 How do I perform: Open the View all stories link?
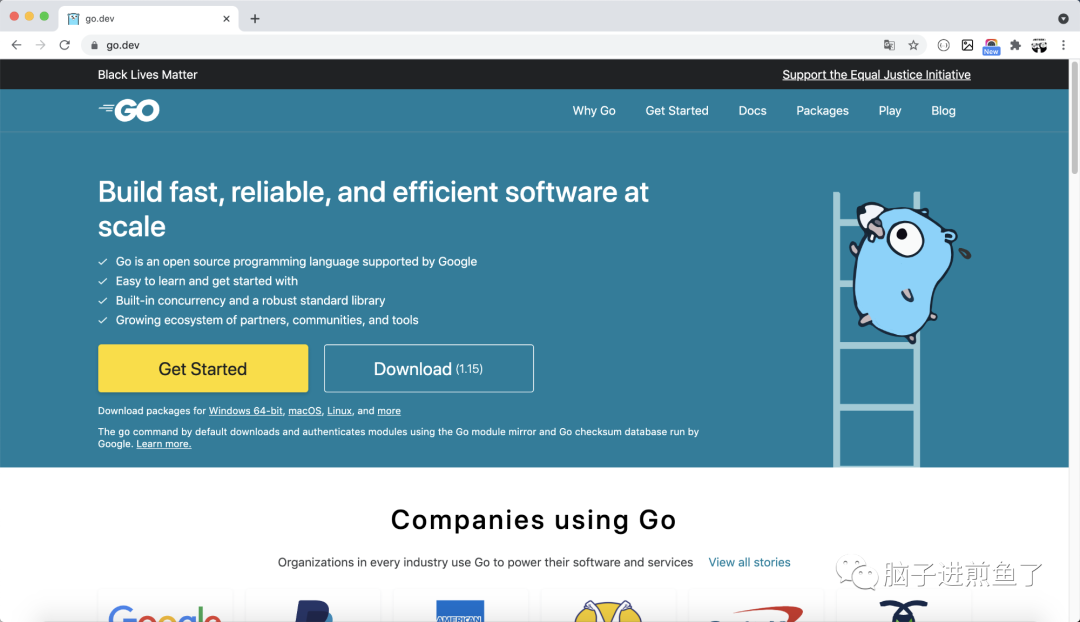pos(749,562)
